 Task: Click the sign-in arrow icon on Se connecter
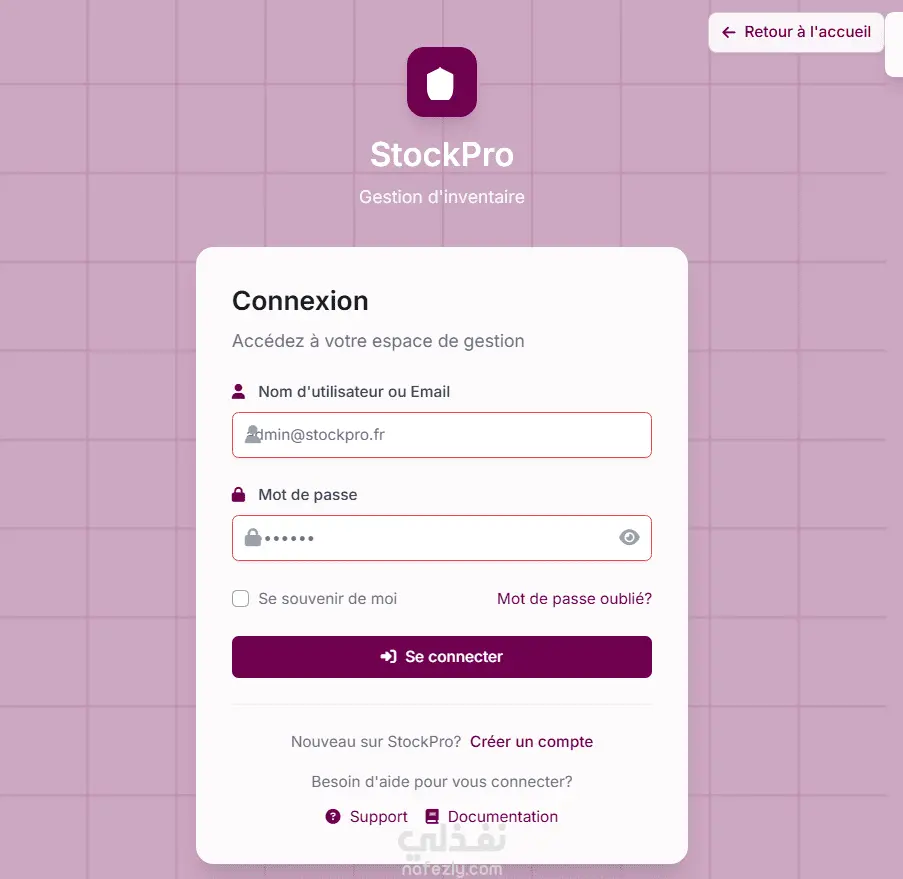[388, 657]
